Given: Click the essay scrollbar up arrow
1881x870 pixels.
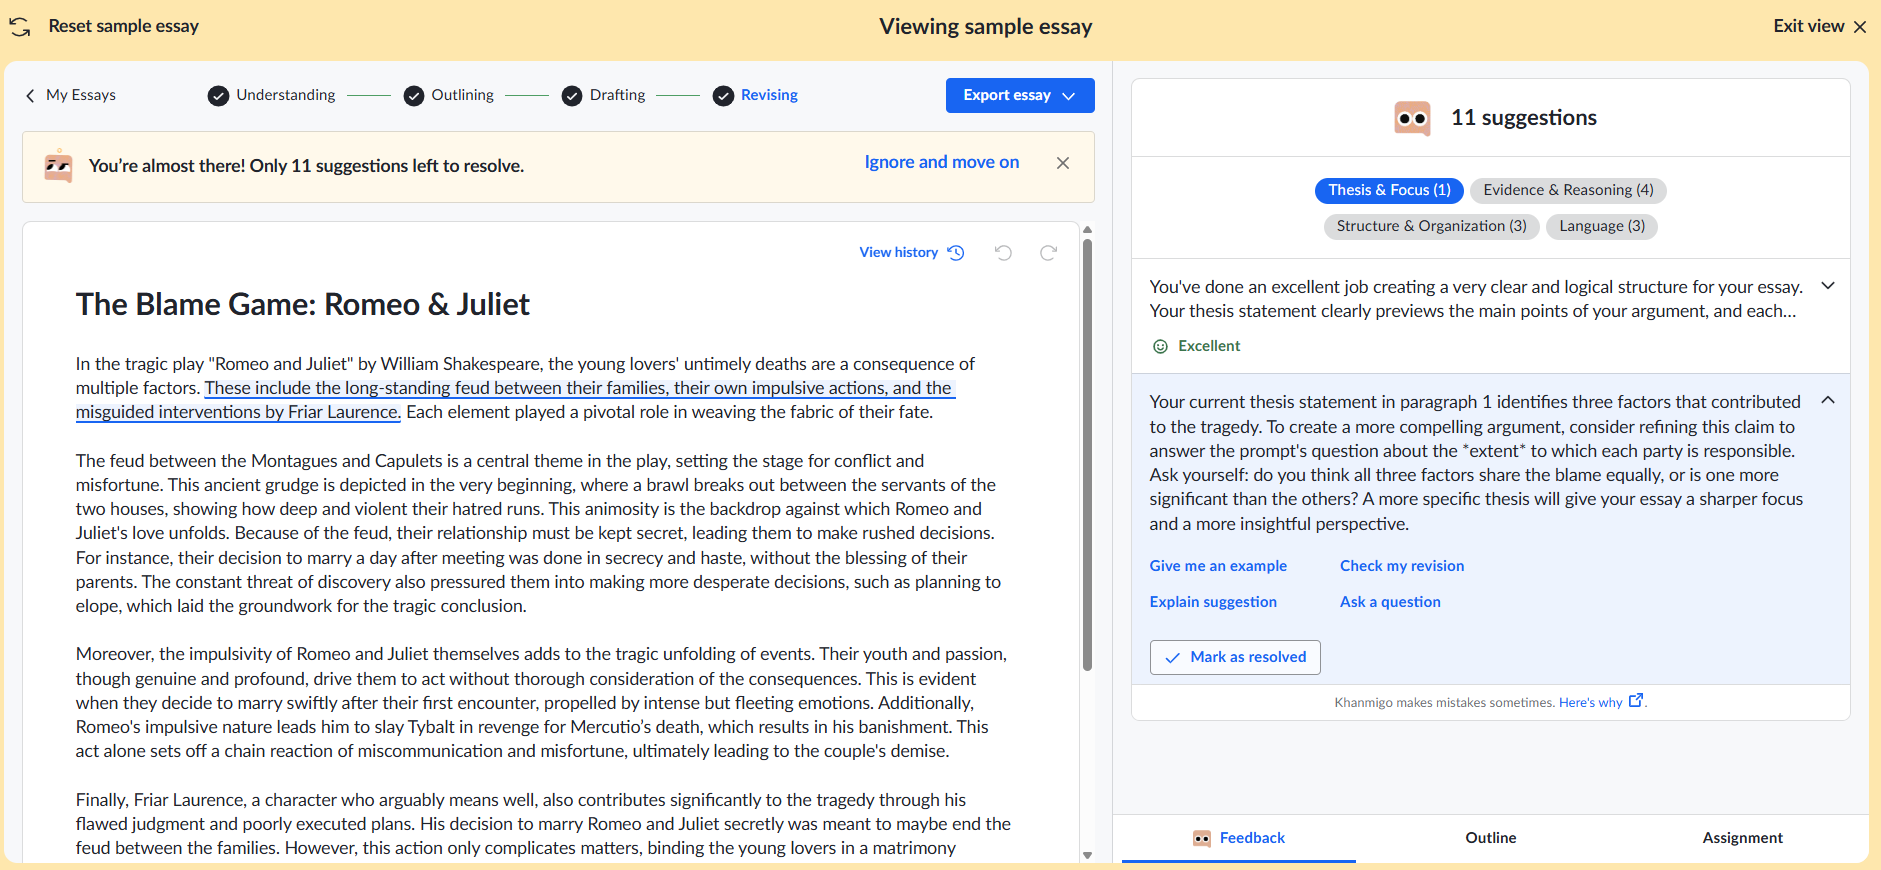Looking at the screenshot, I should click(1087, 230).
